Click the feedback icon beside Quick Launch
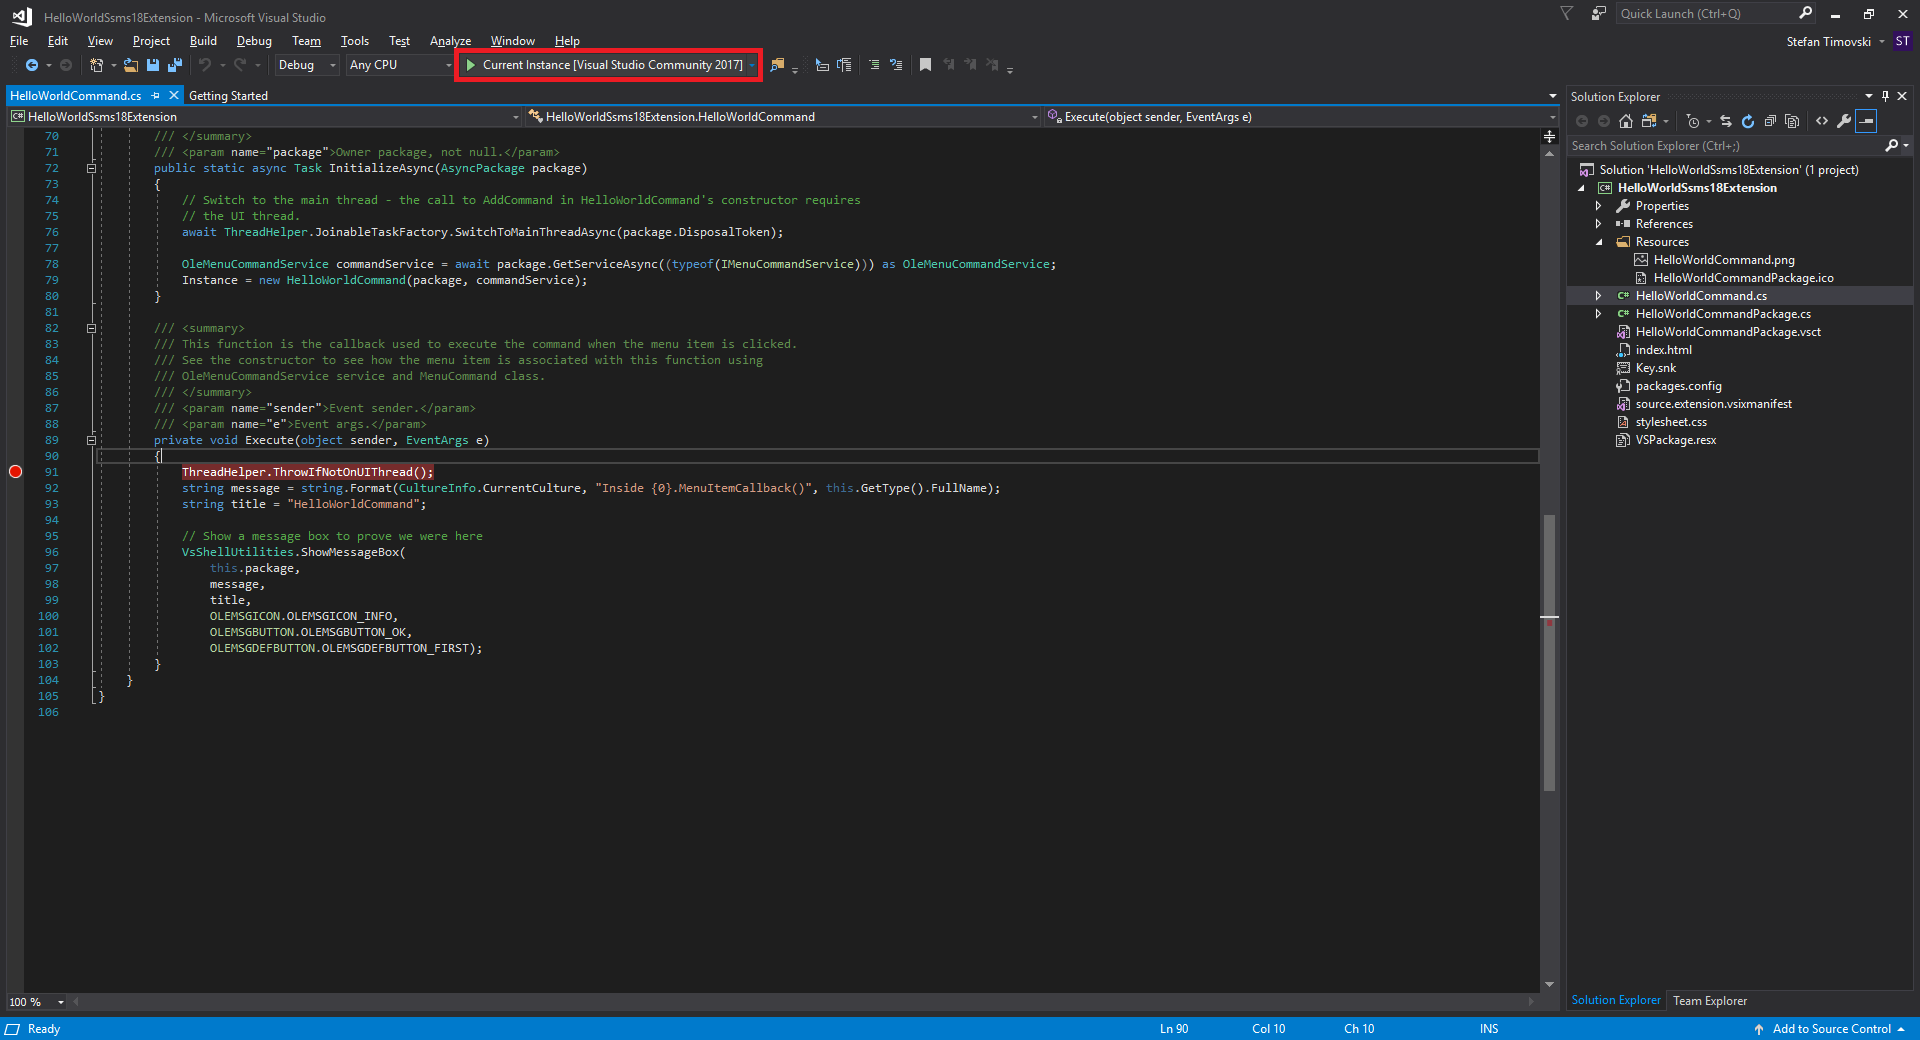The image size is (1920, 1040). [x=1599, y=14]
